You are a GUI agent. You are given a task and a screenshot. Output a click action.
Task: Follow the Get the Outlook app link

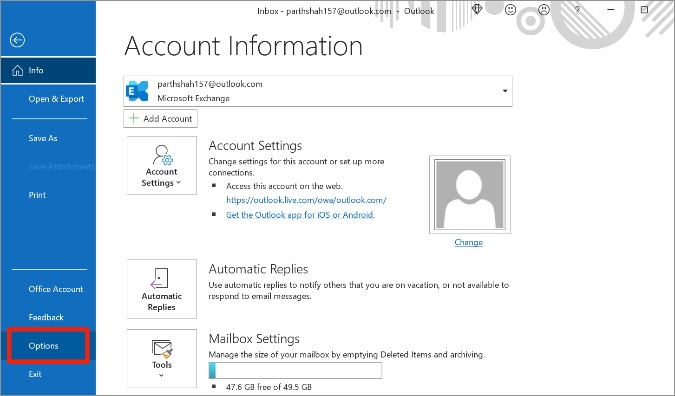[300, 215]
